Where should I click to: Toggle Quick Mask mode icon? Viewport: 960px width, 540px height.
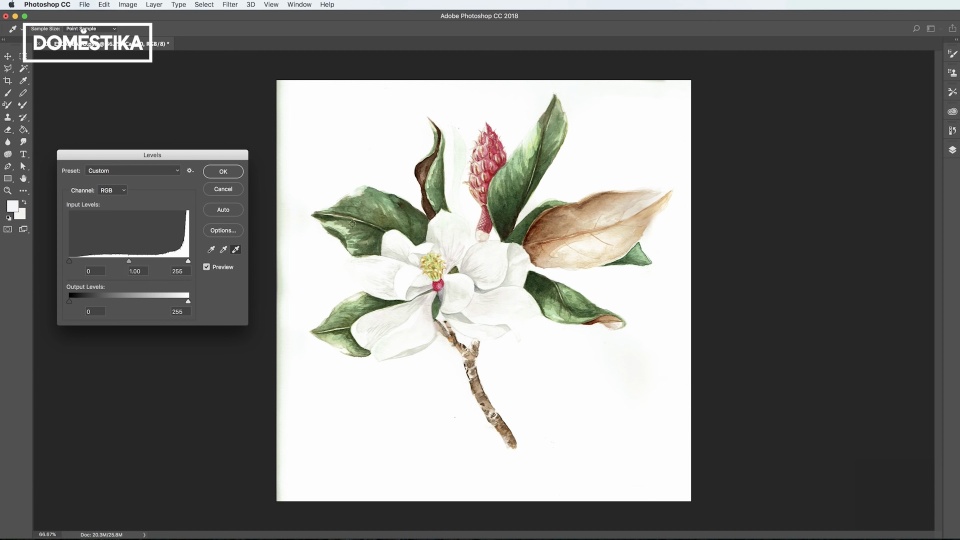8,229
